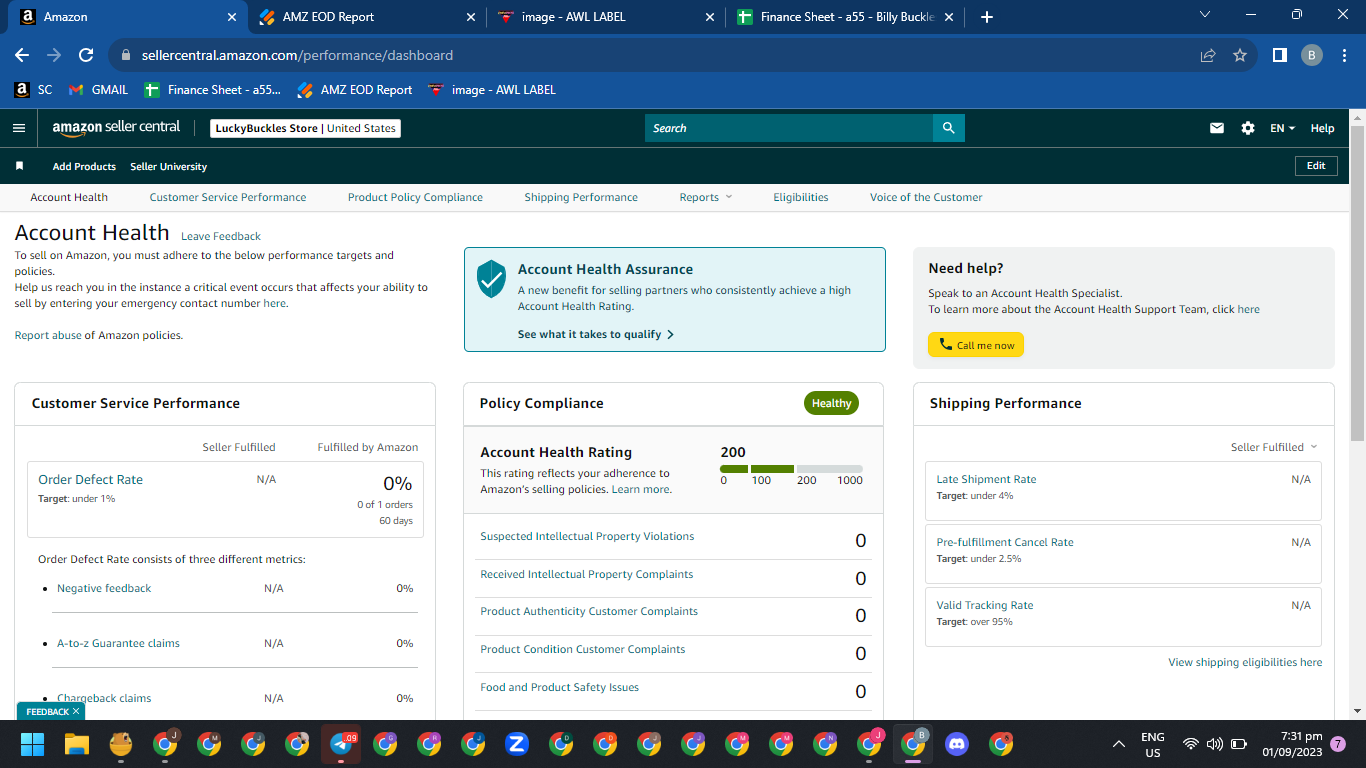The image size is (1366, 768).
Task: Open the LuckyBuckles Store marketplace selector
Action: pos(306,128)
